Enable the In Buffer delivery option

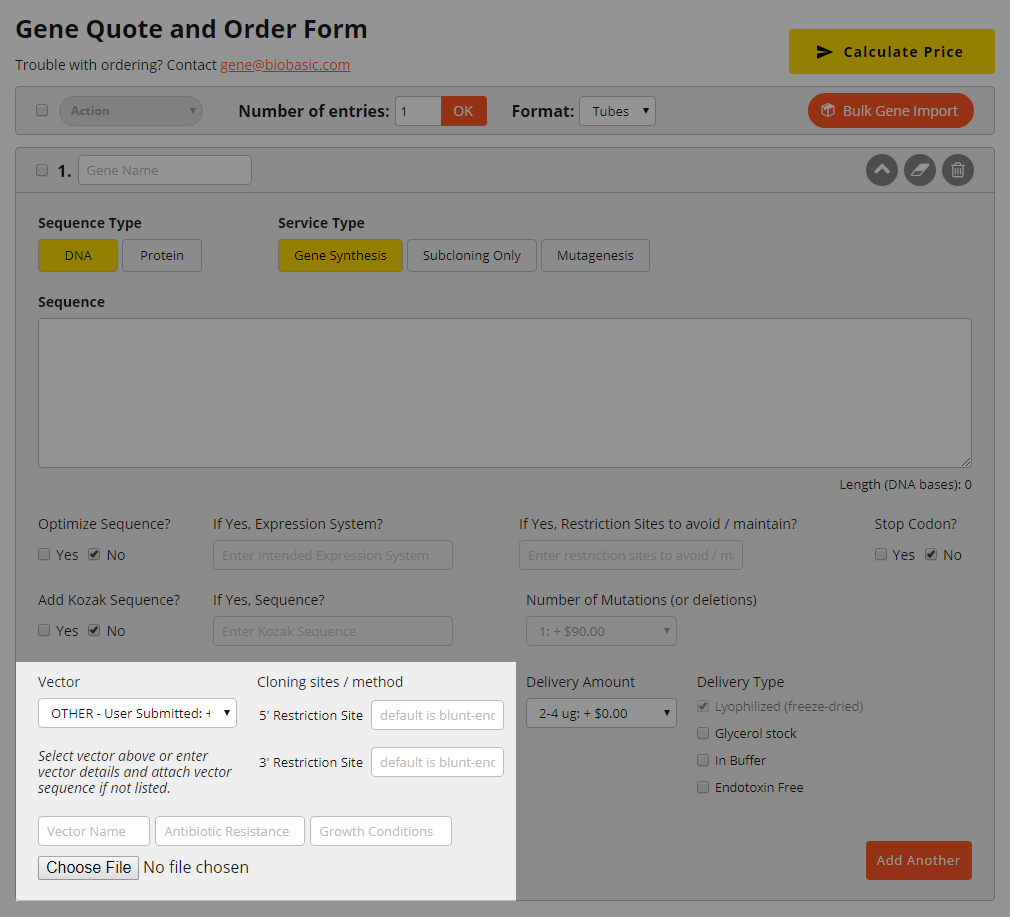(703, 760)
